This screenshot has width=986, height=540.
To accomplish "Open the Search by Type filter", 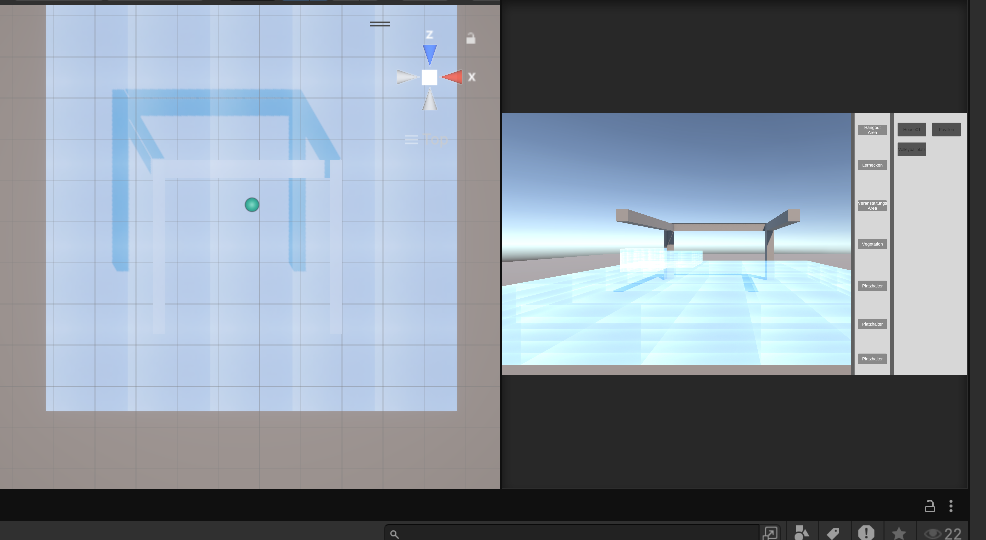I will (801, 533).
